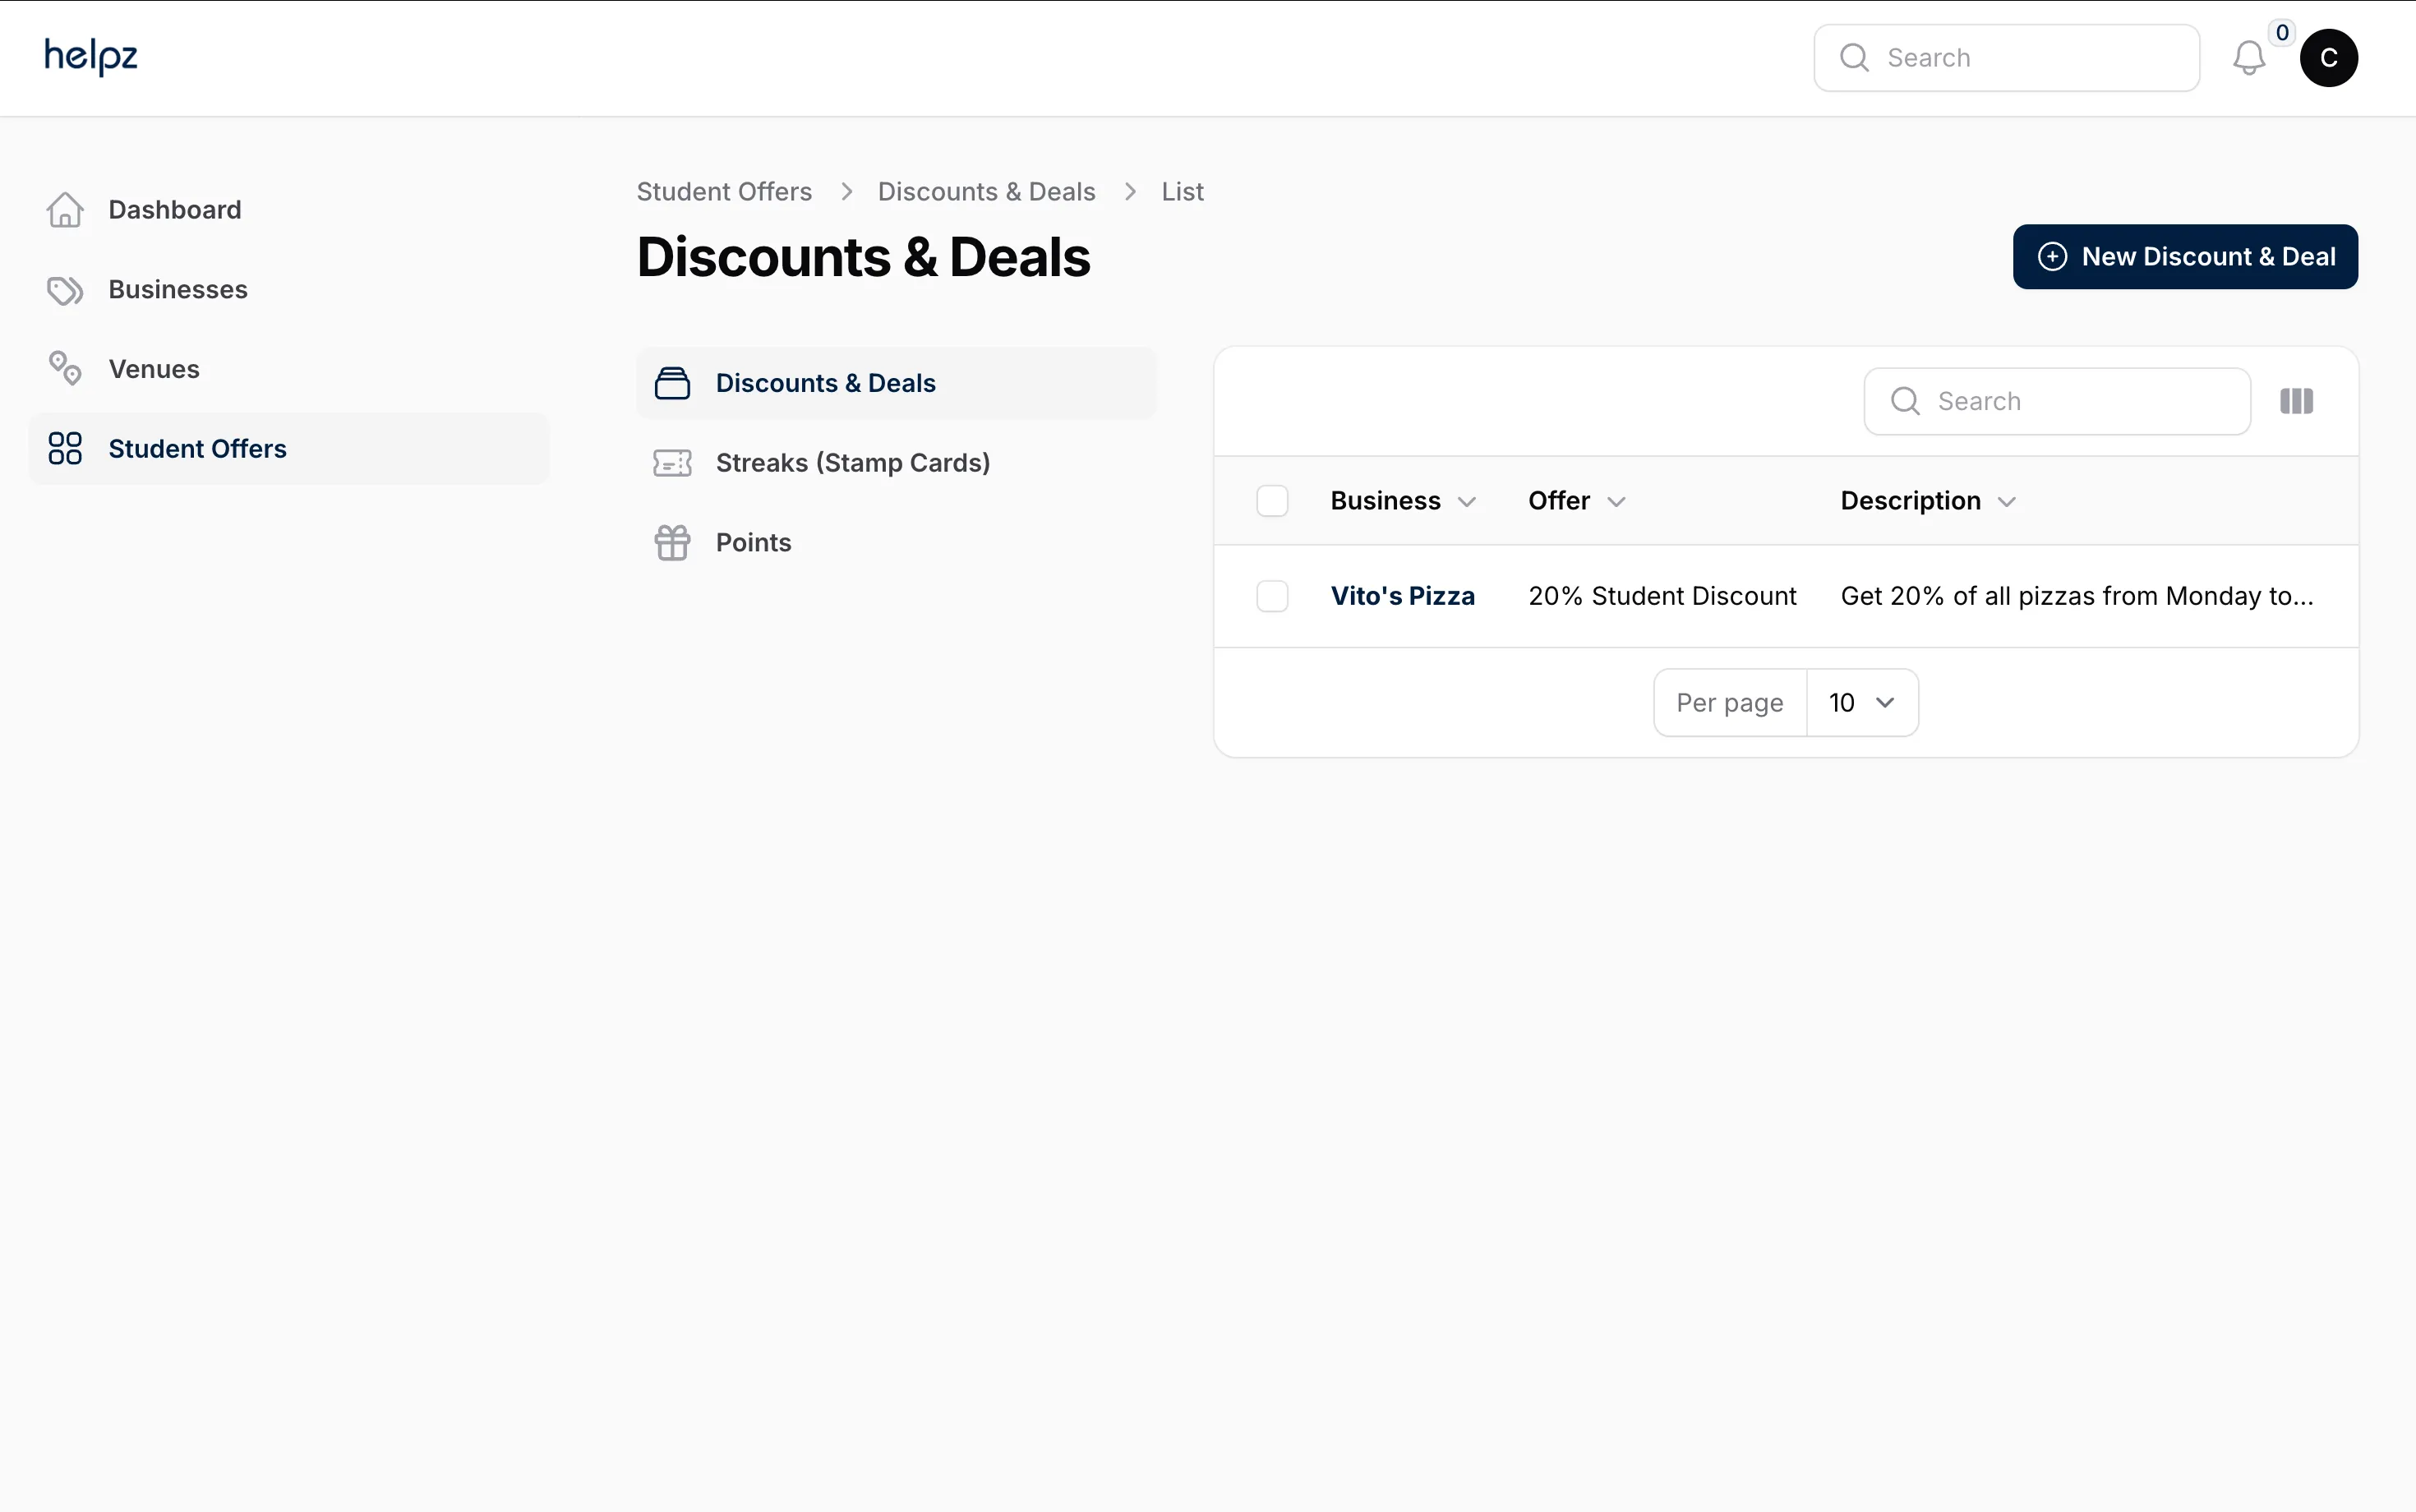Click New Discount & Deal button
Image resolution: width=2416 pixels, height=1512 pixels.
pyautogui.click(x=2185, y=257)
